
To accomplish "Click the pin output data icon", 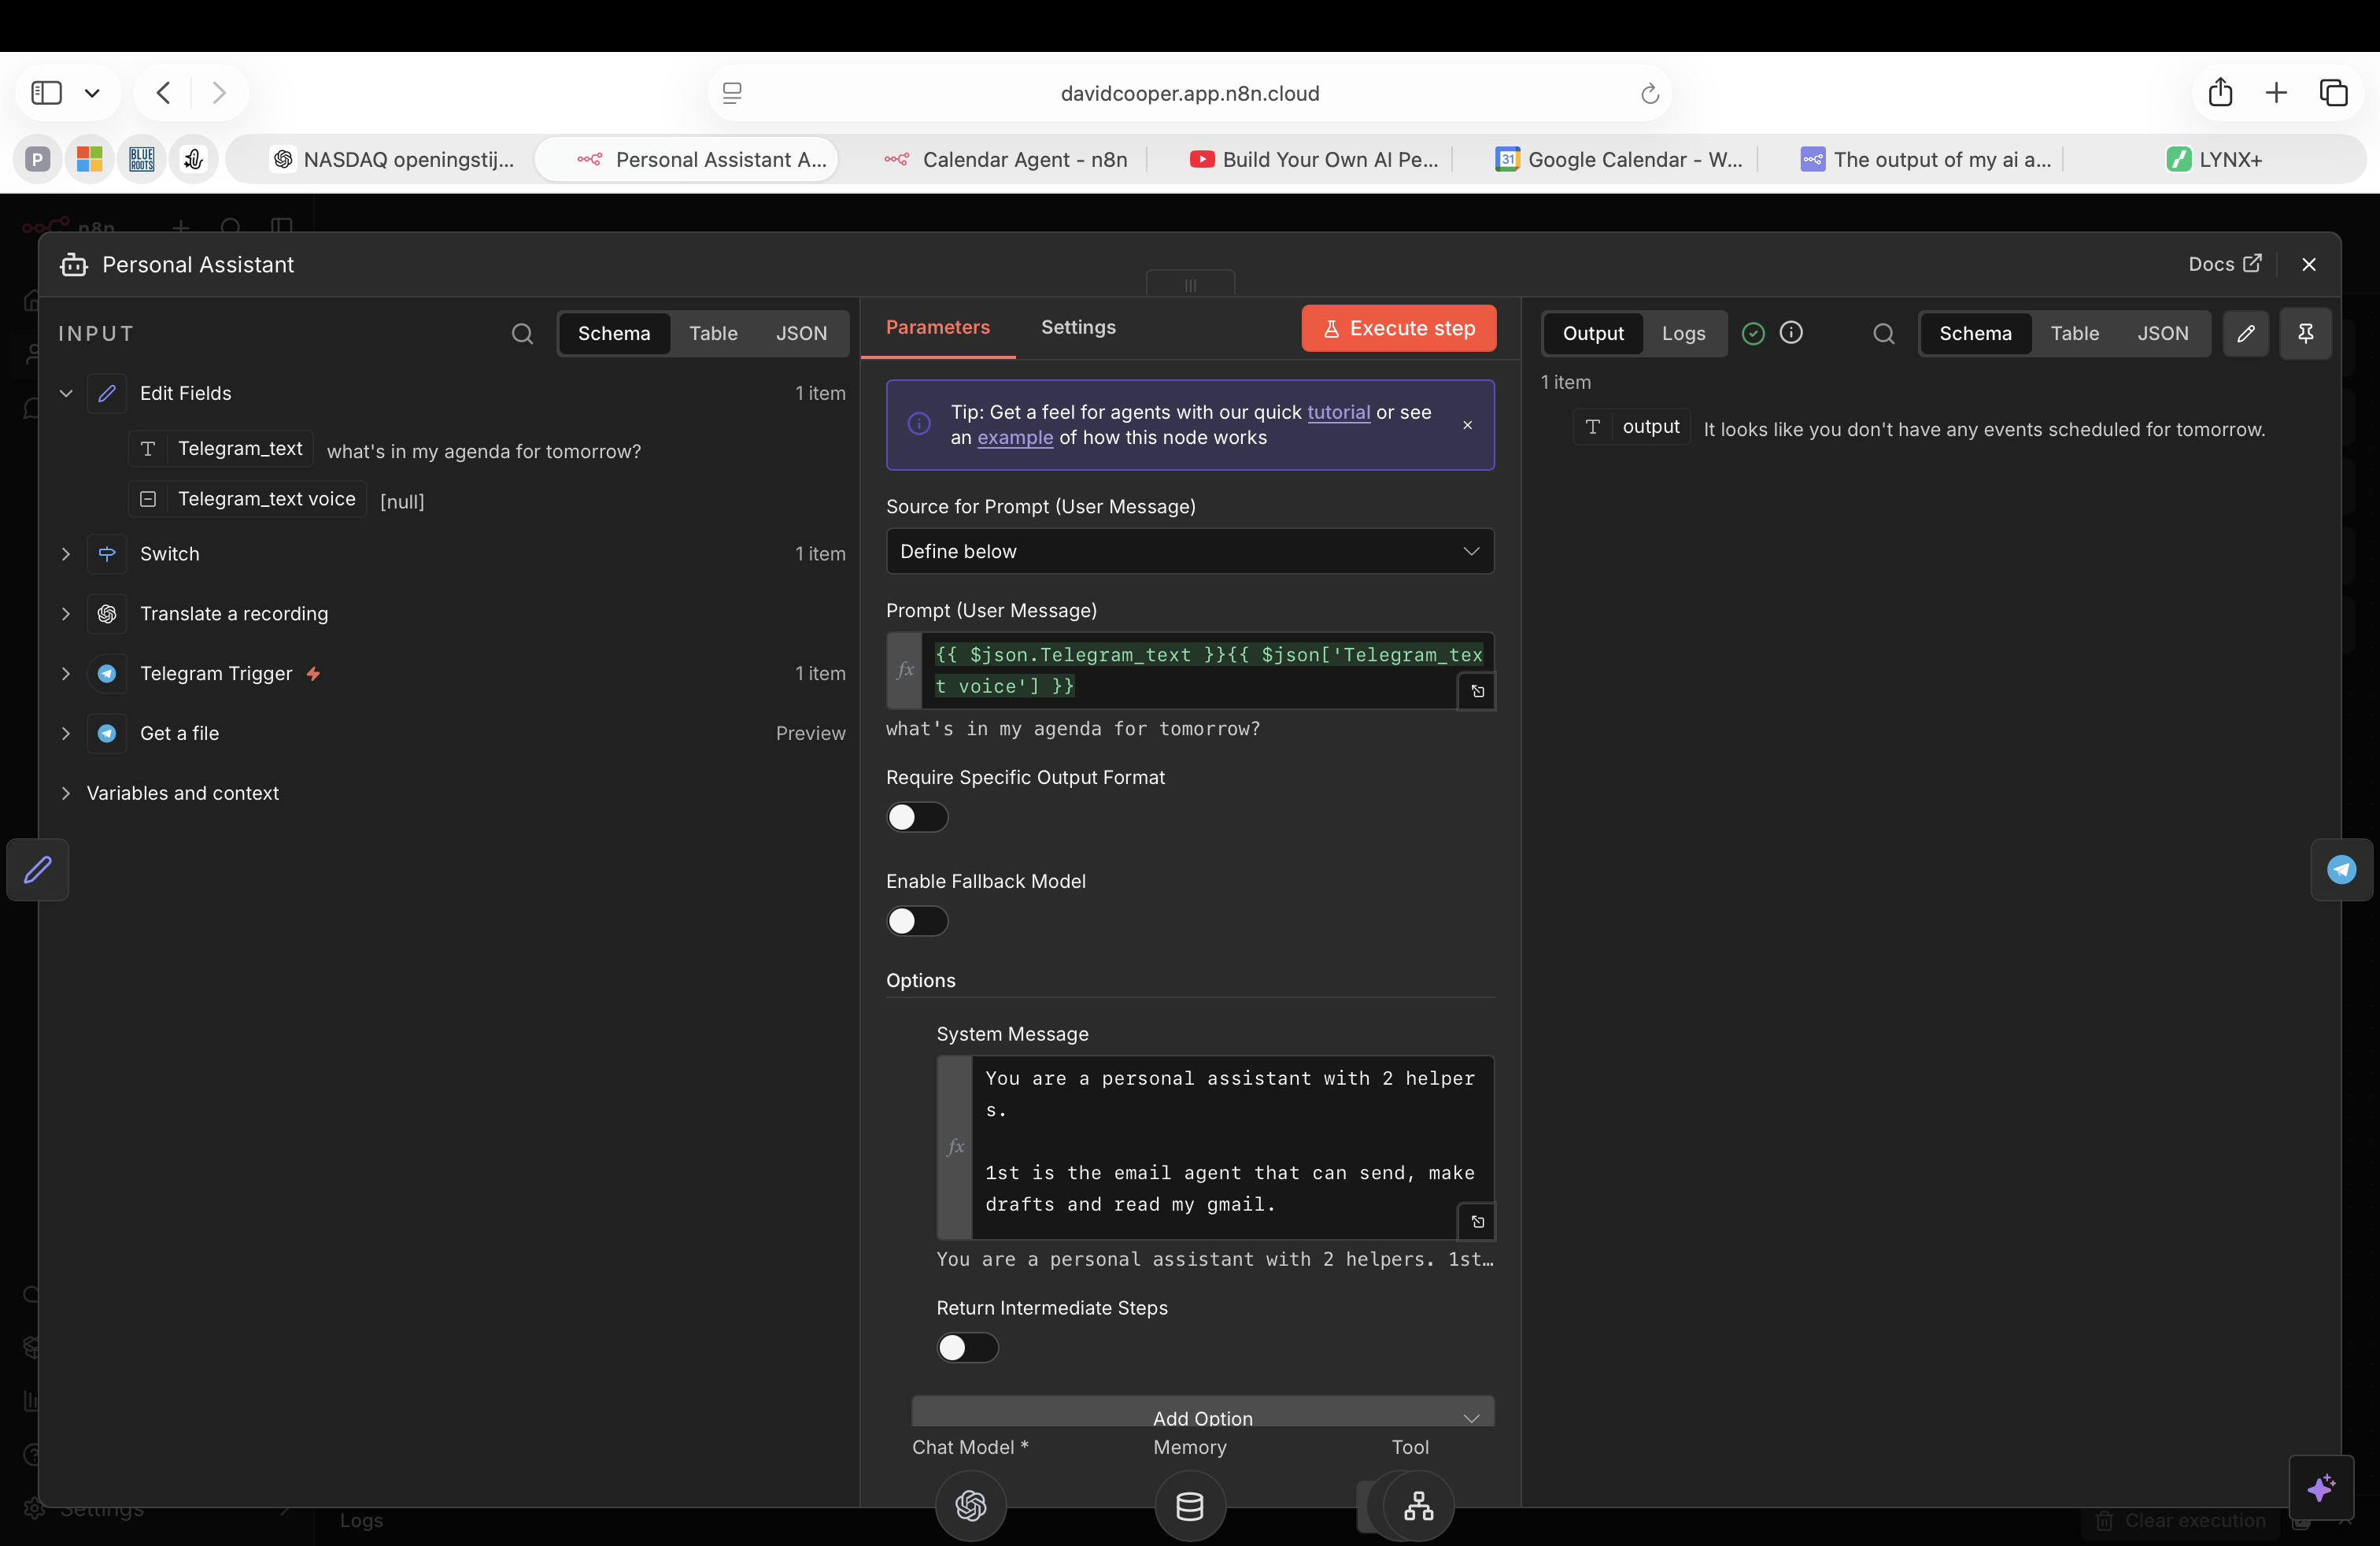I will point(2305,333).
